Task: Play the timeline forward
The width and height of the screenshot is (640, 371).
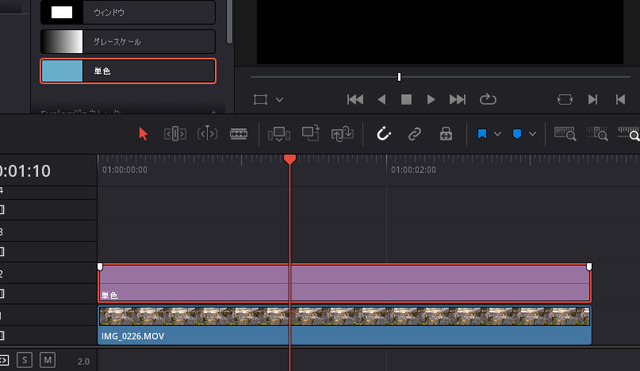Action: point(431,99)
